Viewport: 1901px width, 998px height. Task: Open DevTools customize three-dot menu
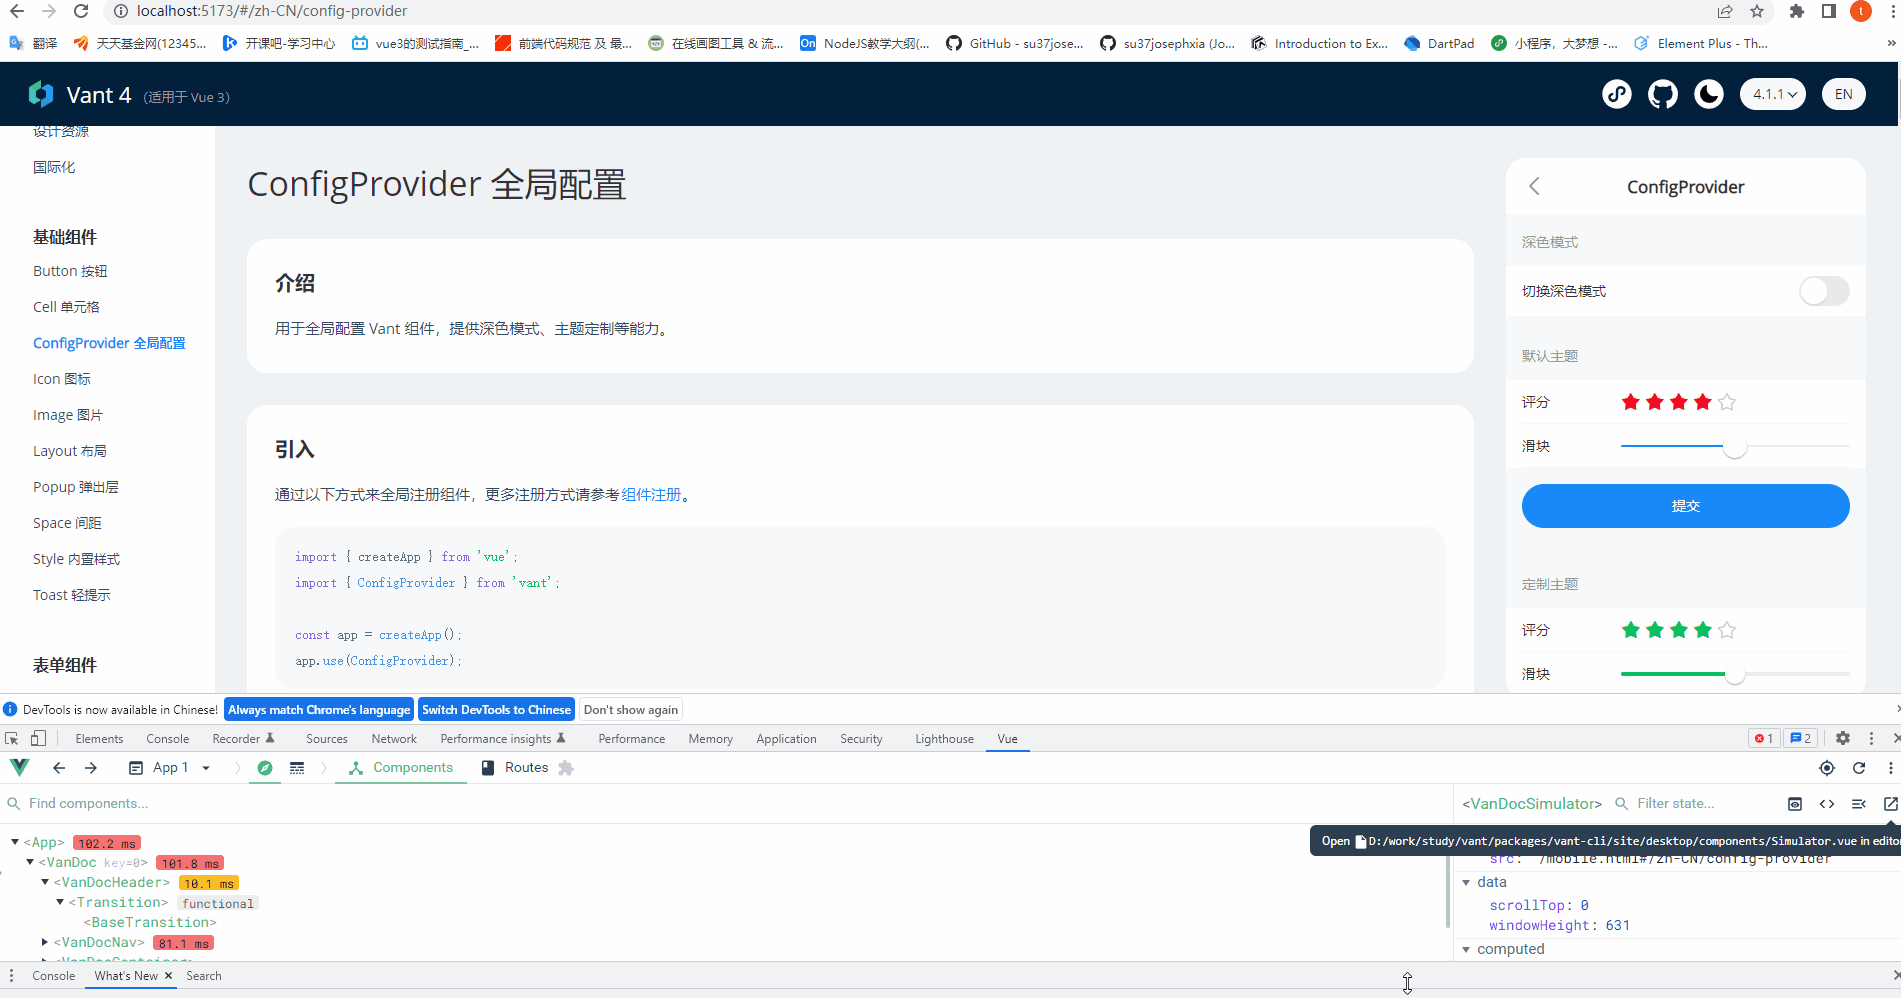[x=1871, y=738]
